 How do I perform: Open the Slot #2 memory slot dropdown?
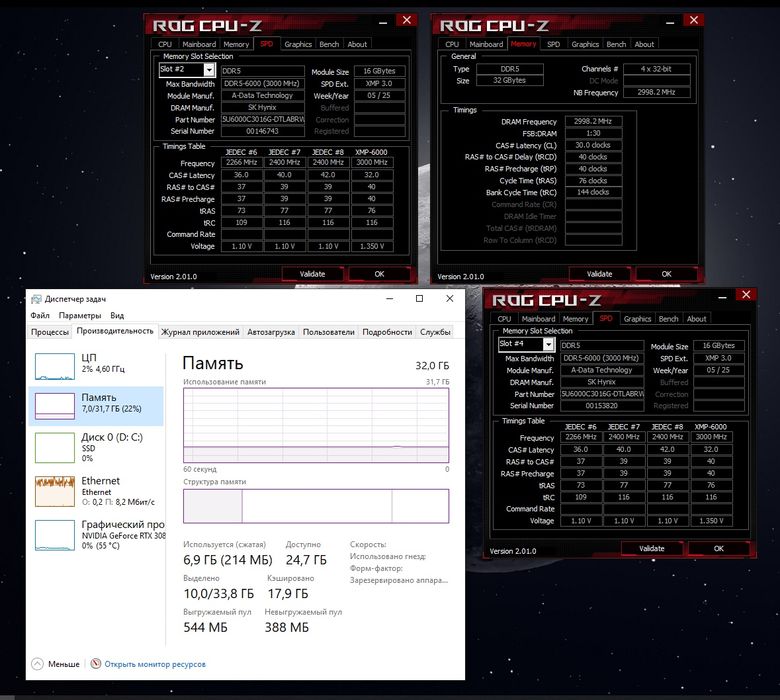point(209,70)
